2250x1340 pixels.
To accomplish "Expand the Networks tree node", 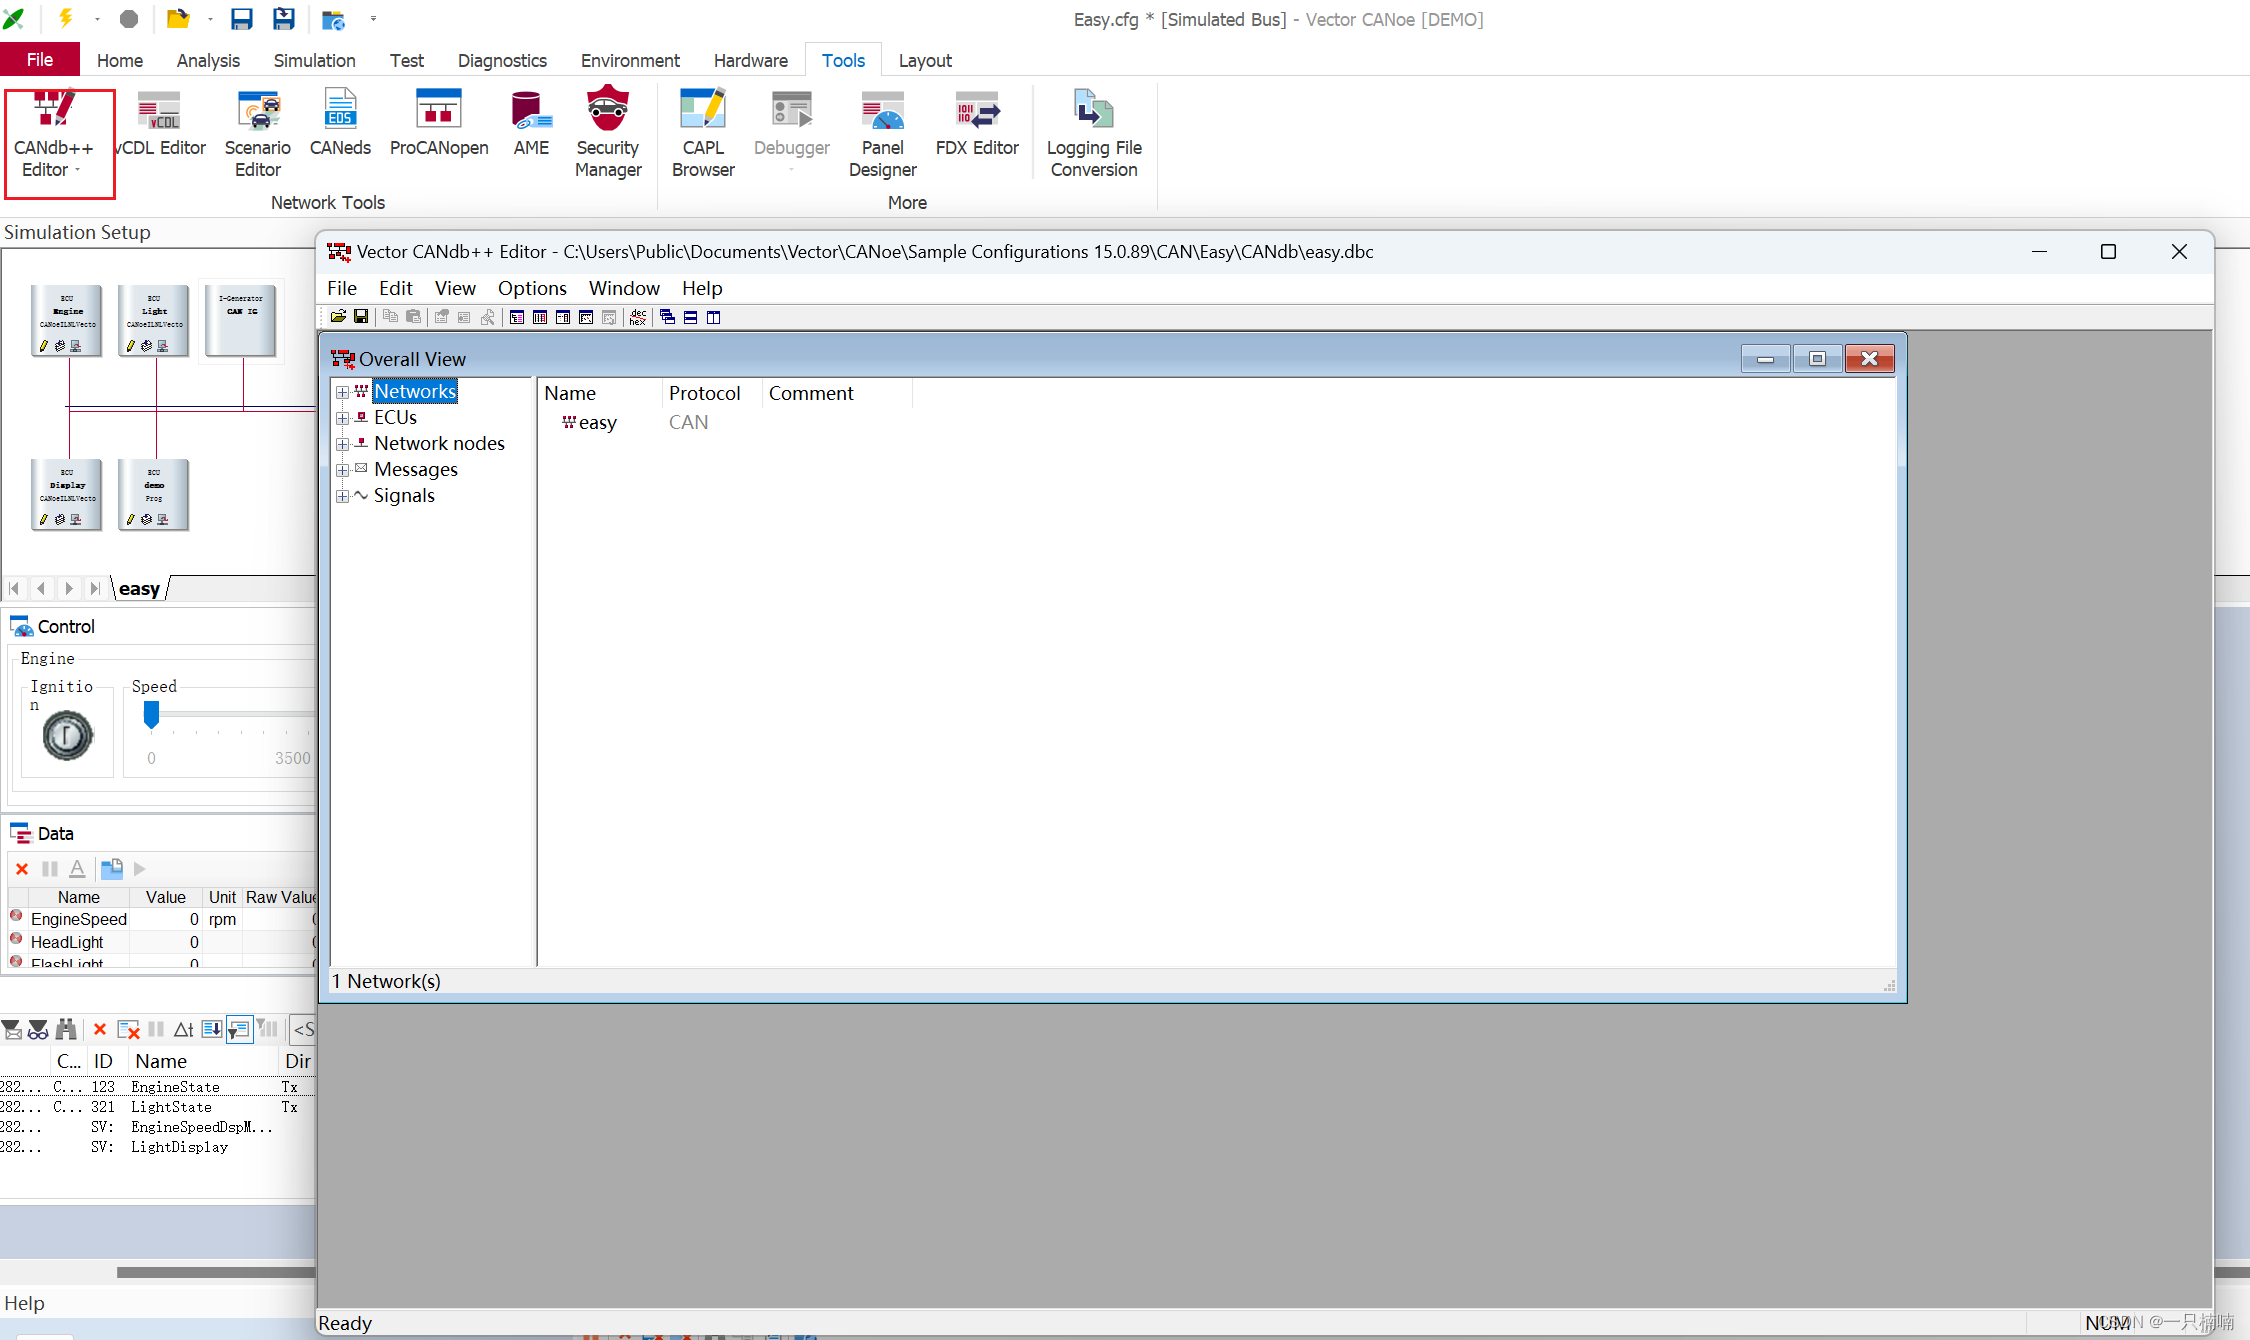I will pos(342,392).
